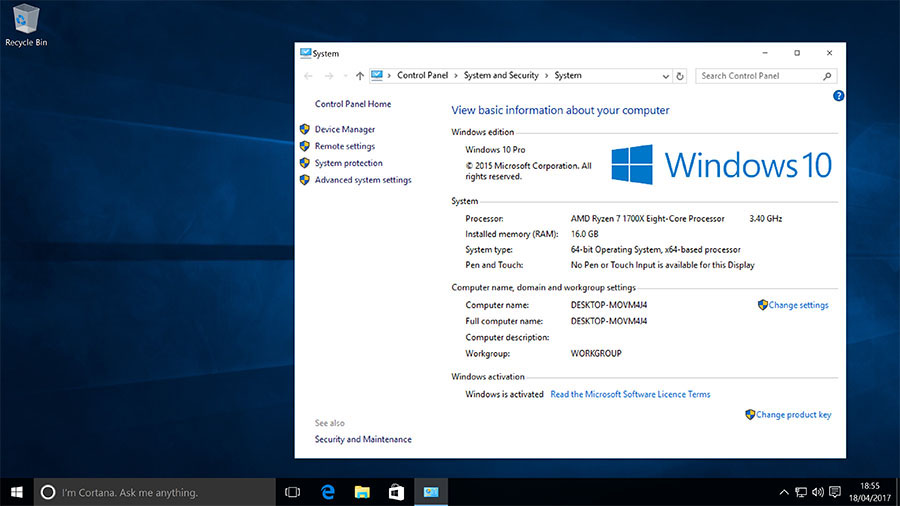Screen dimensions: 900x506
Task: Click the Cortana circle icon
Action: 48,492
